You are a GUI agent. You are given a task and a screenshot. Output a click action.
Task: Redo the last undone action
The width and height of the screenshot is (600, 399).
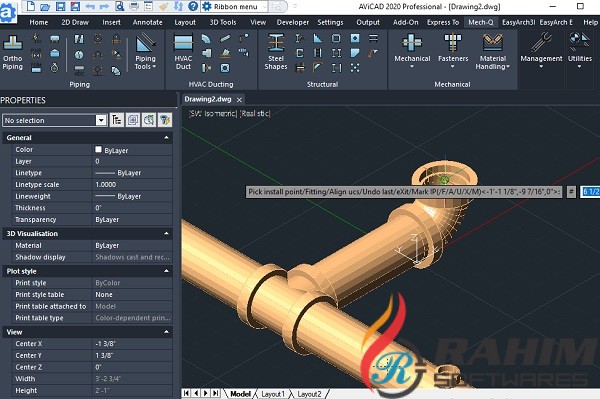(104, 6)
